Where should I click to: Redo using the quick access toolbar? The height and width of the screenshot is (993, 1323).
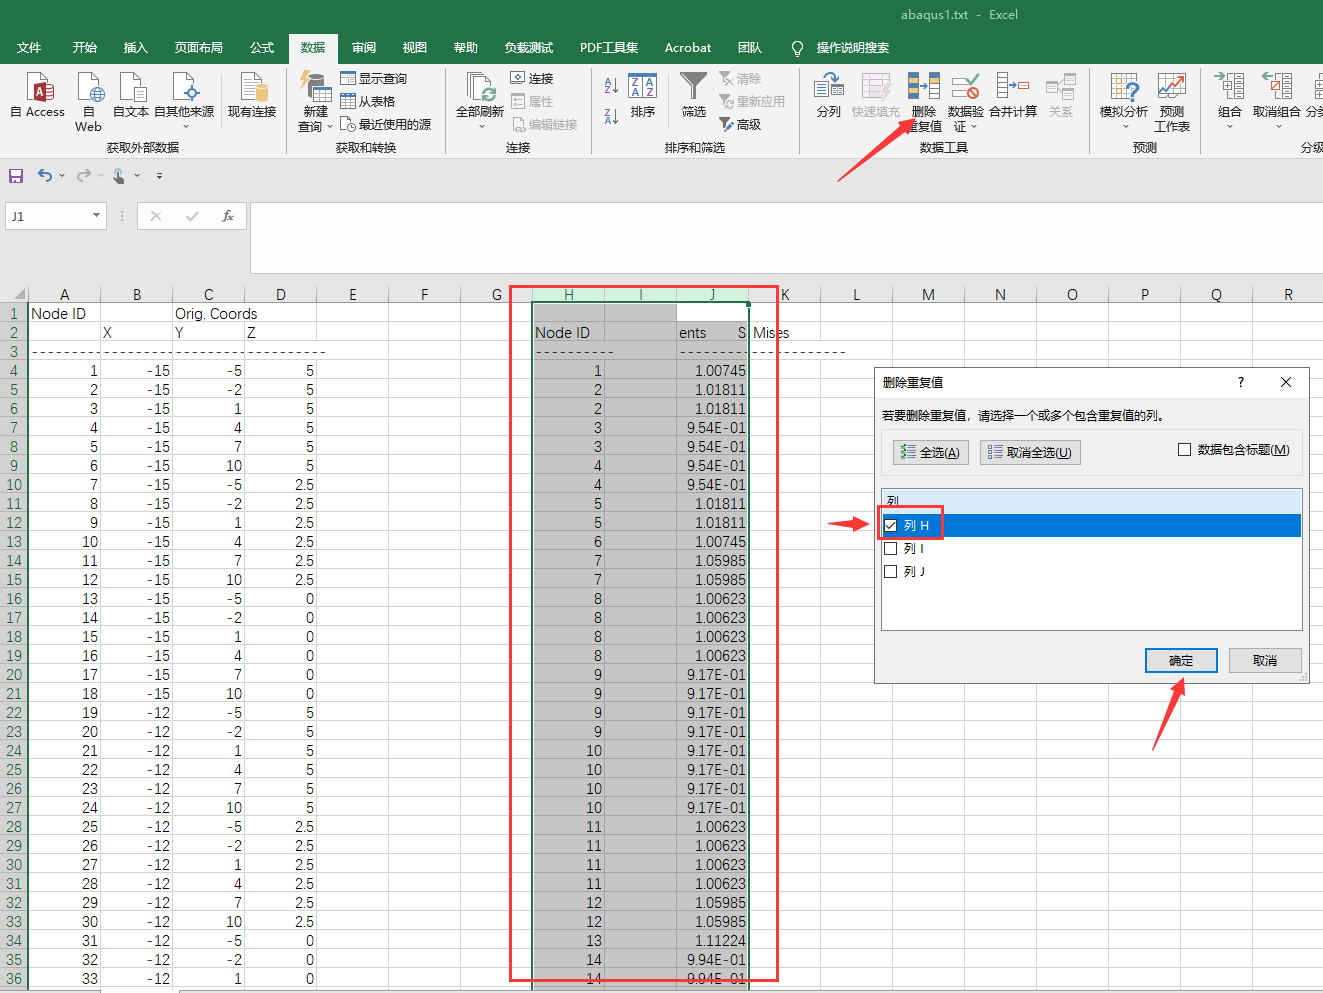[x=84, y=176]
